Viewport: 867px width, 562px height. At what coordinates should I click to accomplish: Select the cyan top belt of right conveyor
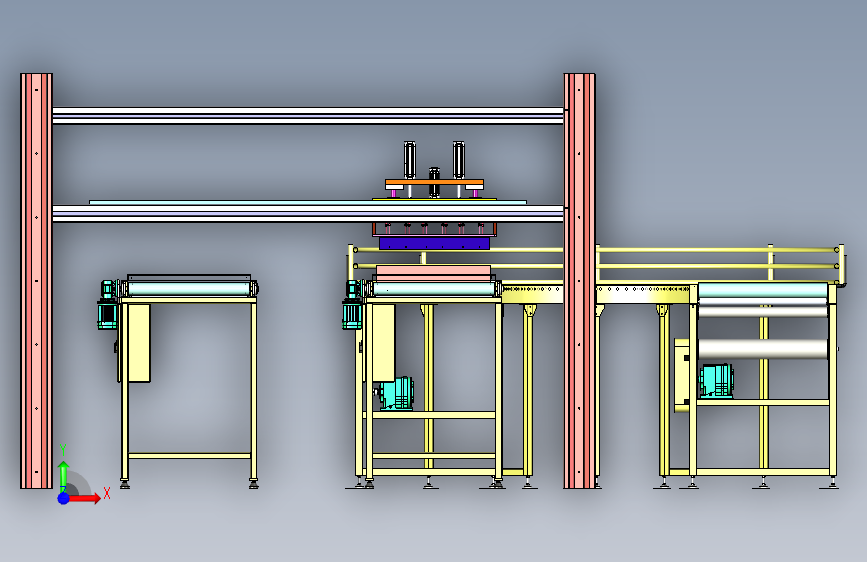(x=762, y=290)
